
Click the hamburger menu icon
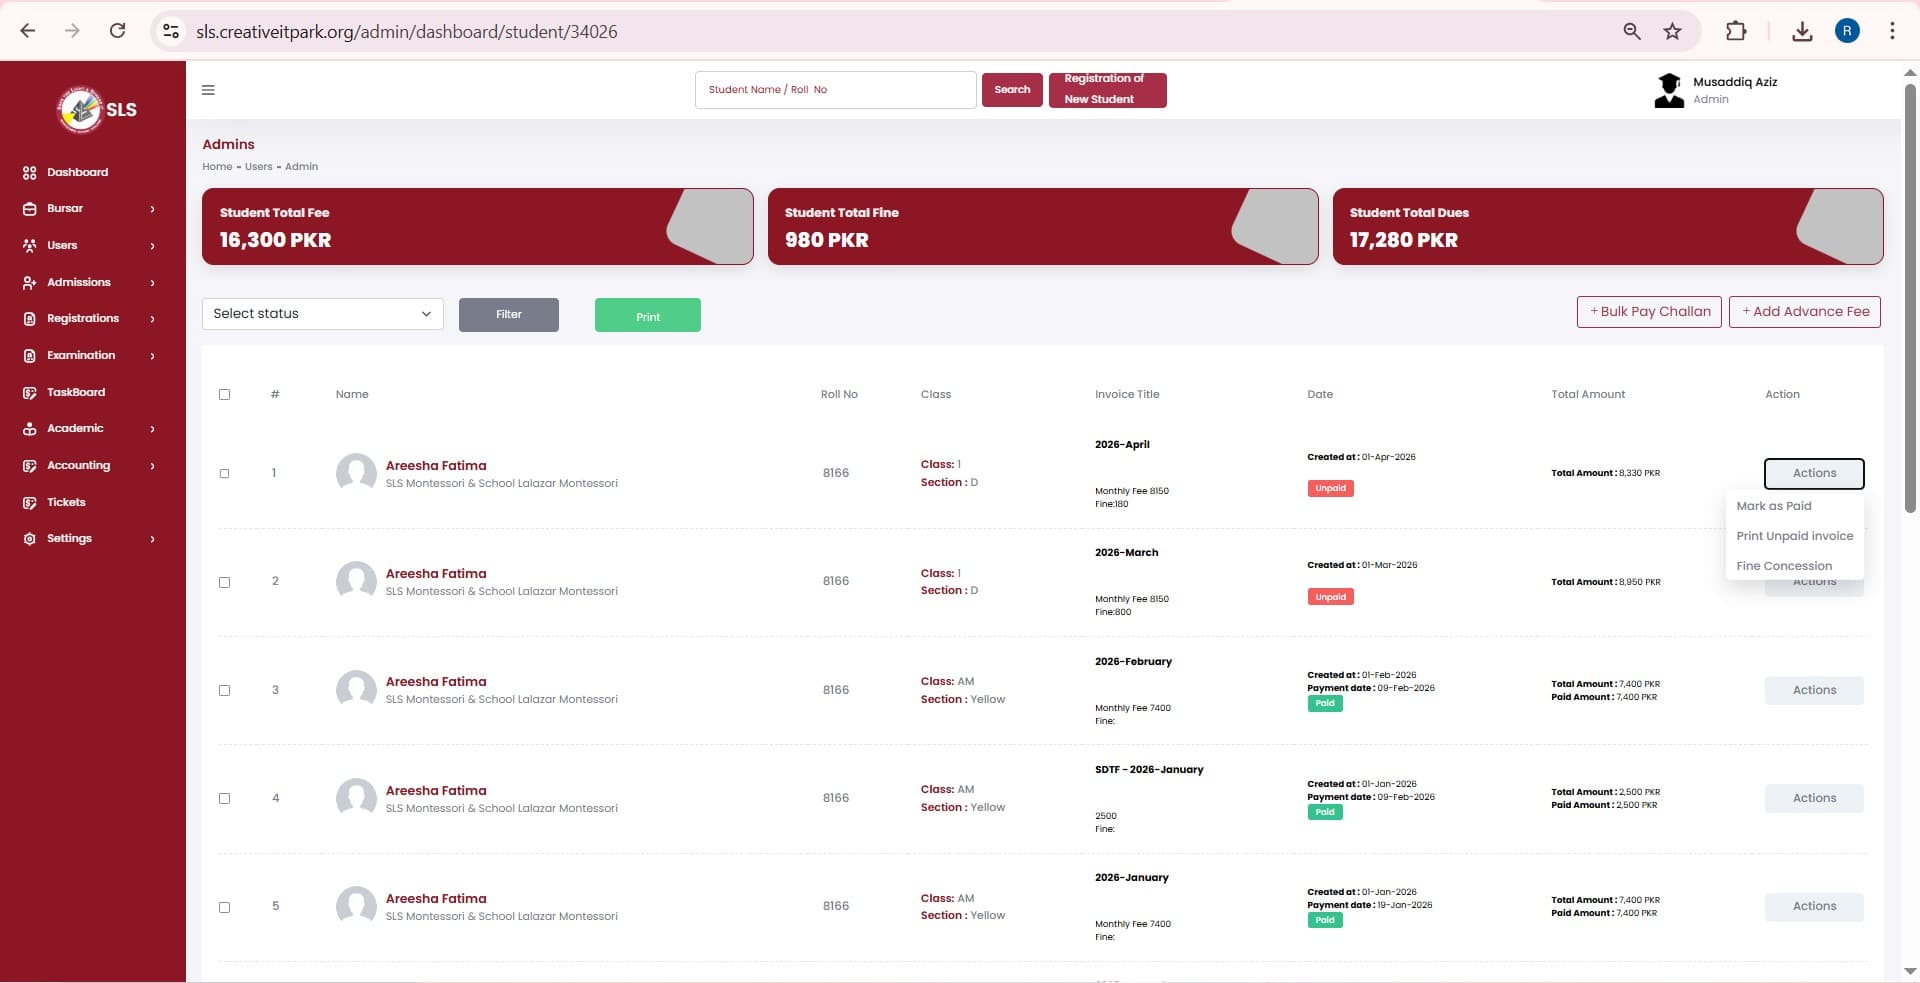click(x=208, y=90)
